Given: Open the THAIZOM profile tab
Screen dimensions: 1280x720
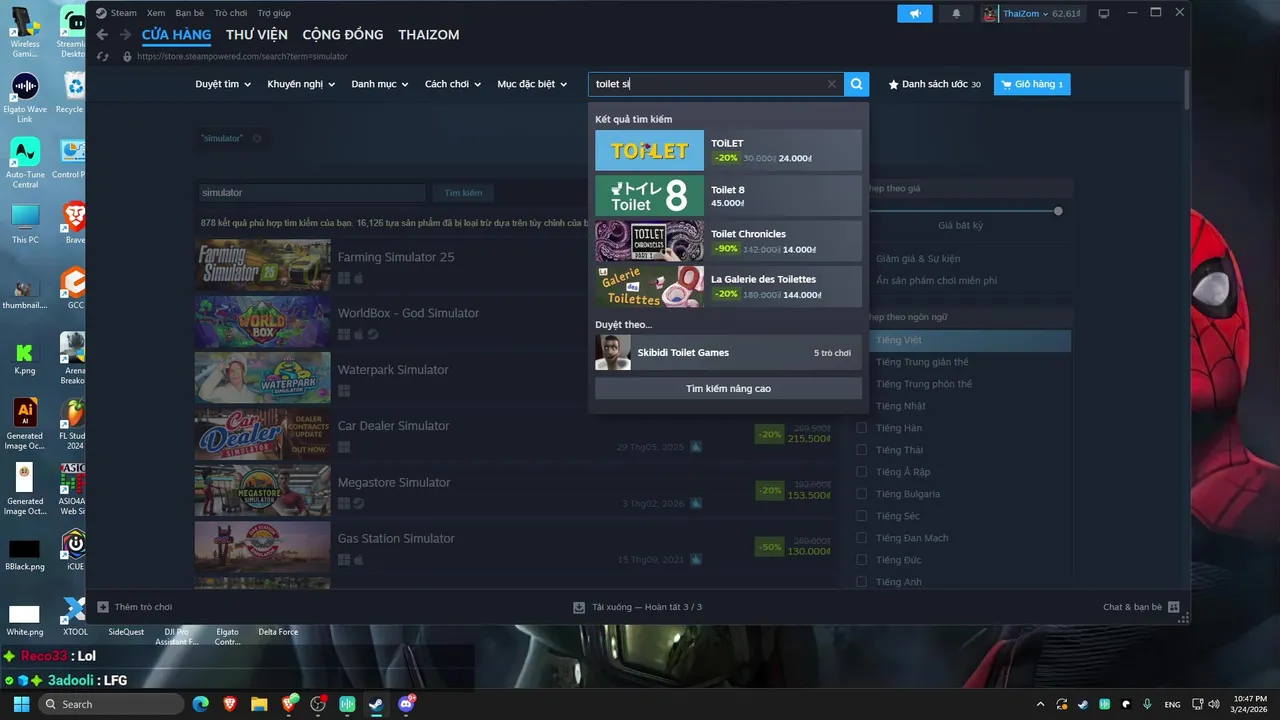Looking at the screenshot, I should point(429,35).
